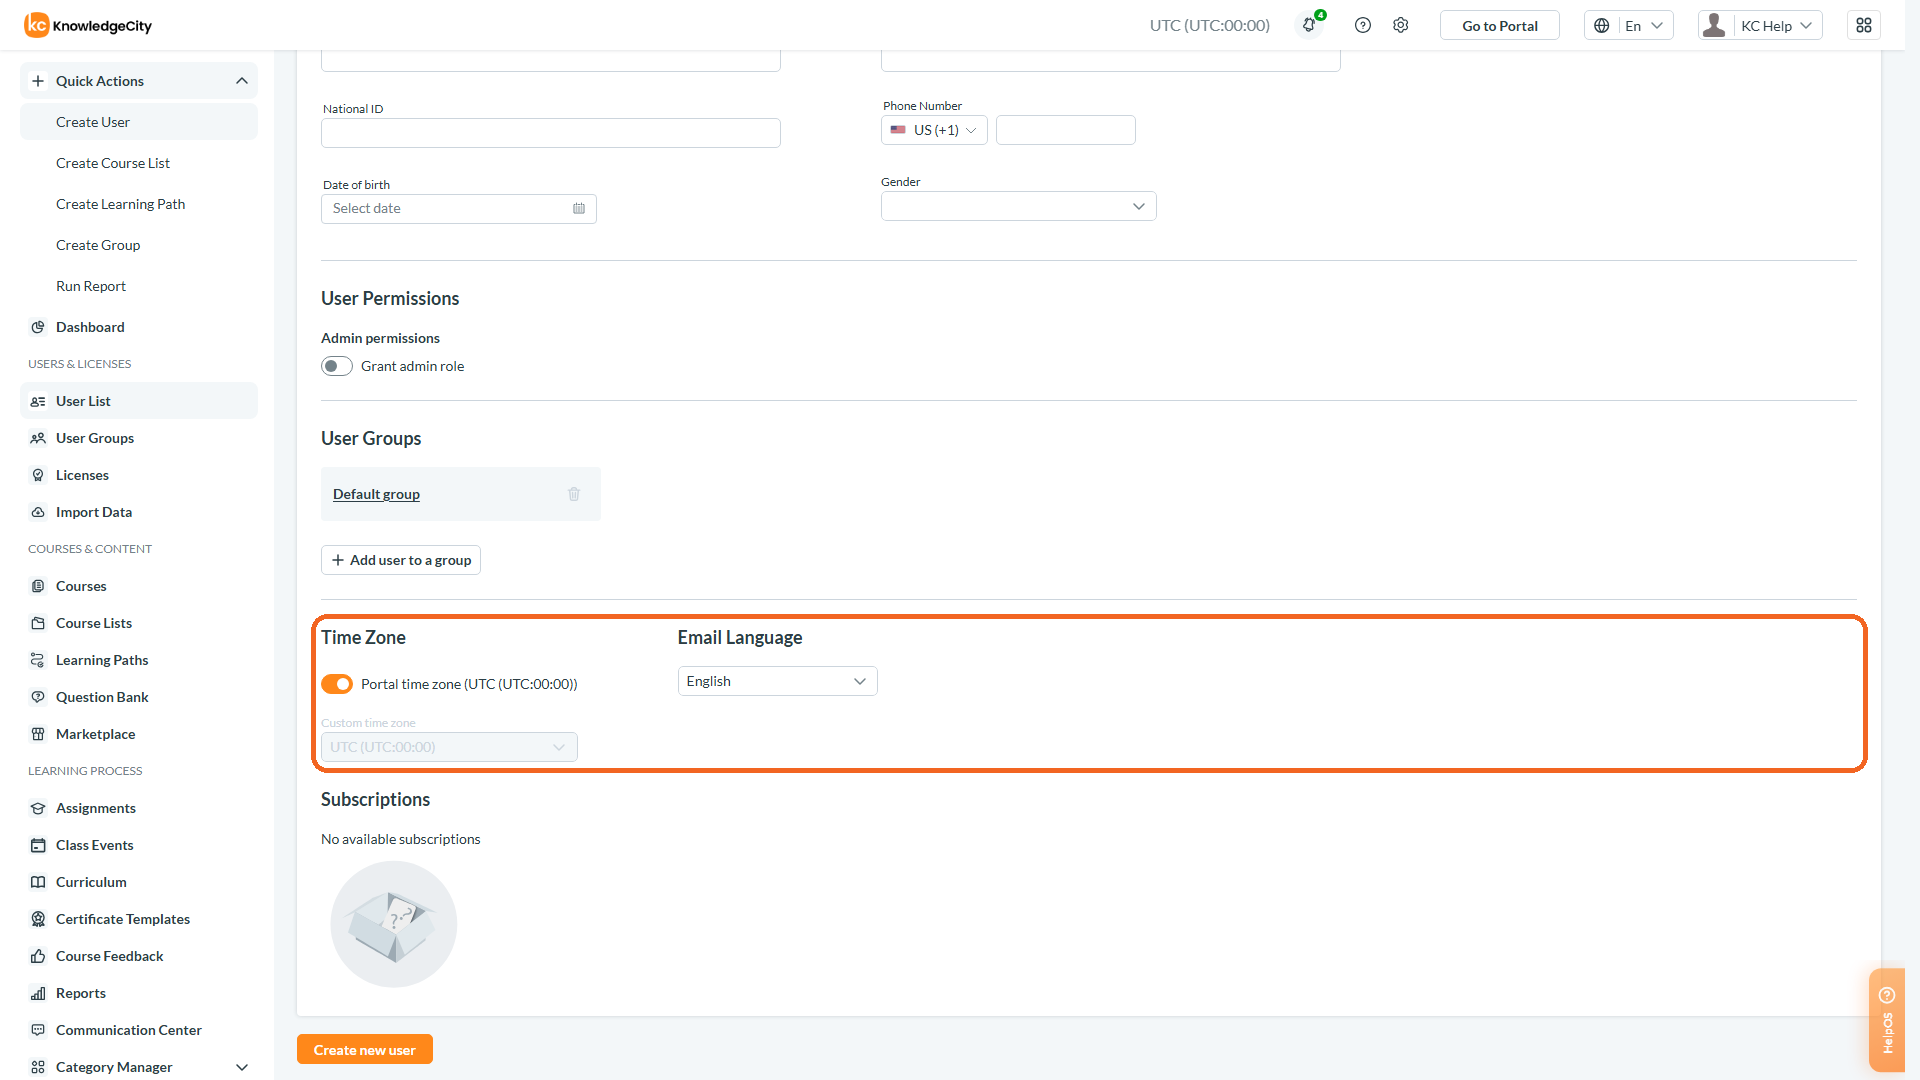Viewport: 1920px width, 1080px height.
Task: Click the Marketplace sidebar icon
Action: click(x=38, y=734)
